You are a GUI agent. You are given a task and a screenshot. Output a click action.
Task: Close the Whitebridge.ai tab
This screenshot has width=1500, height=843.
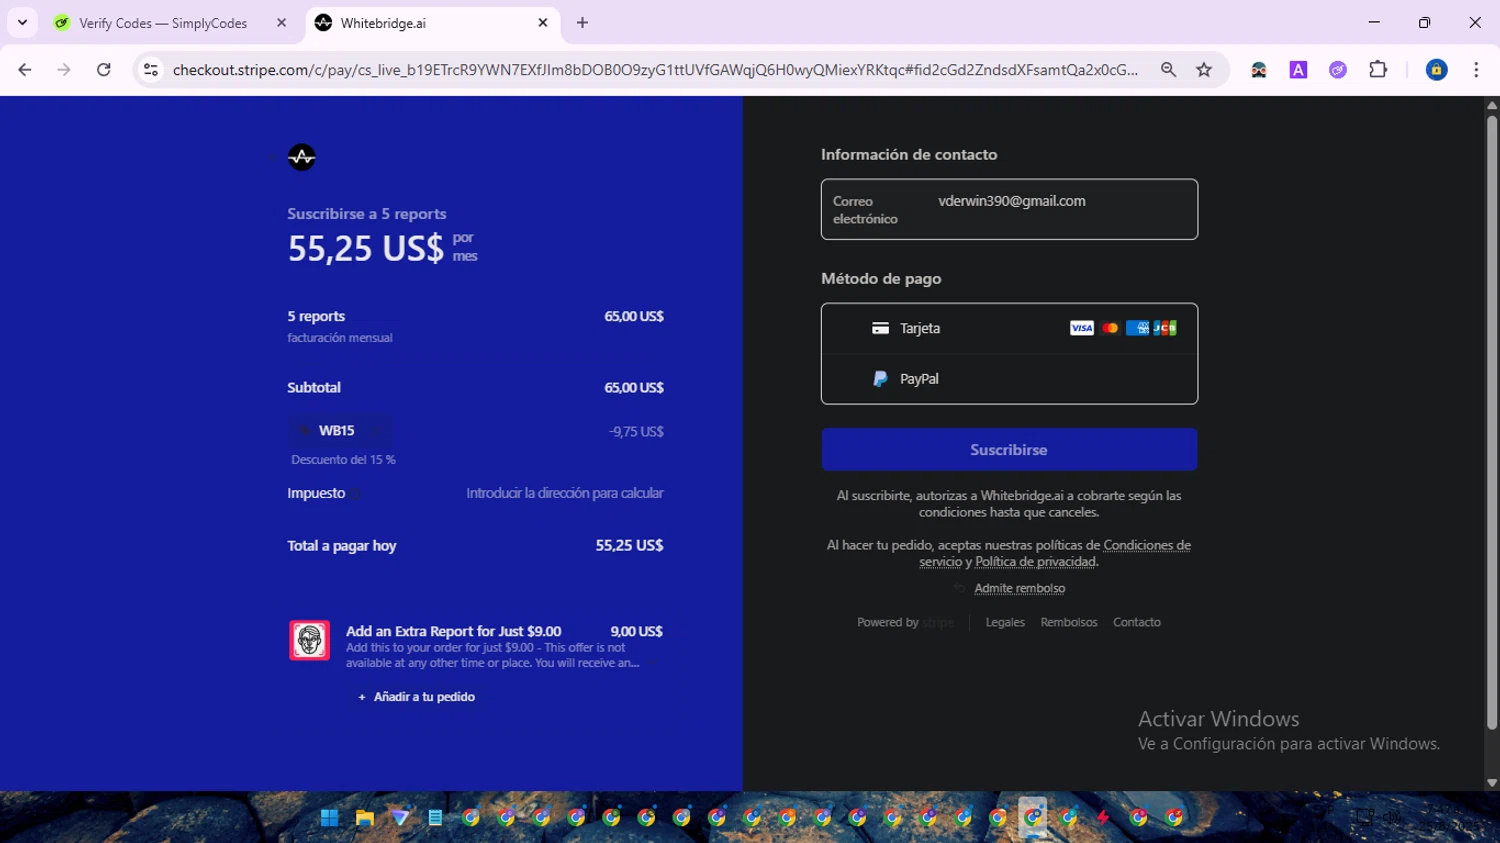click(543, 23)
